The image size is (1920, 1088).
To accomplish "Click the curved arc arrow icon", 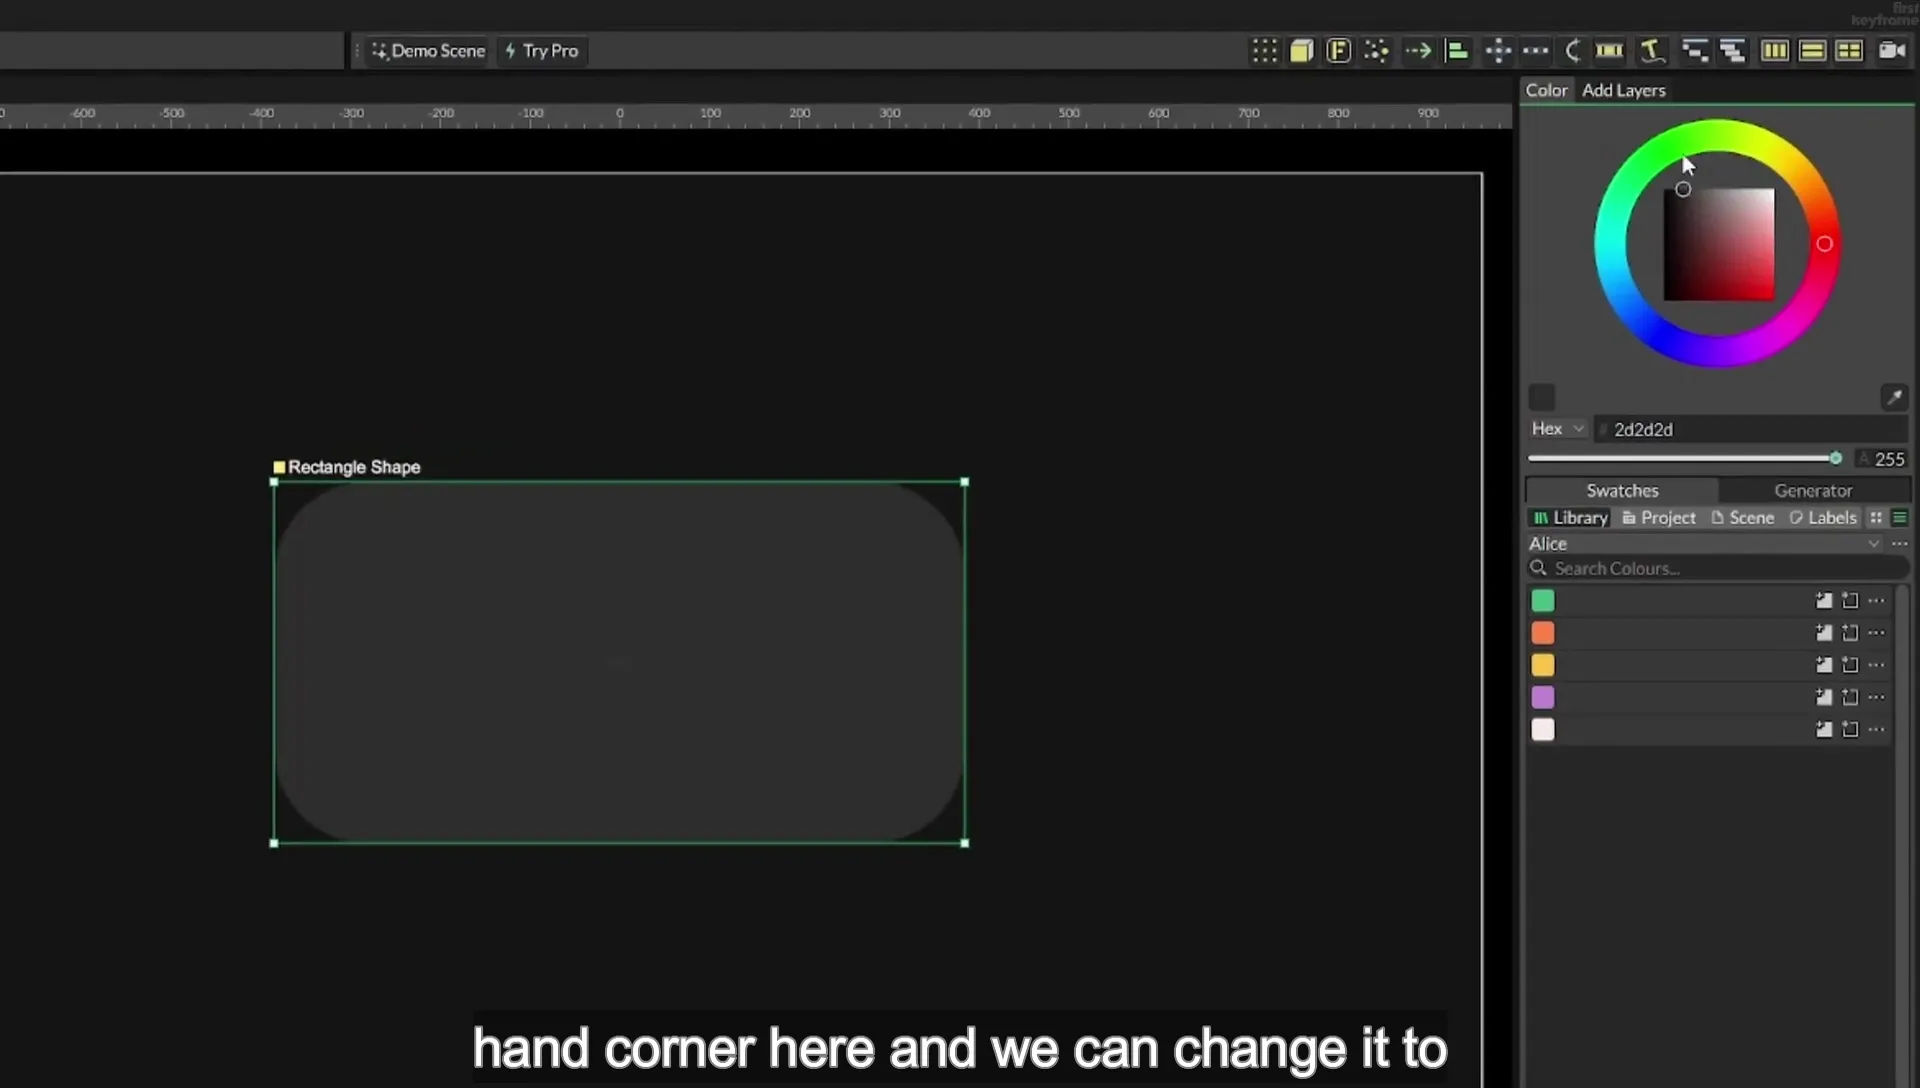I will [x=1572, y=51].
